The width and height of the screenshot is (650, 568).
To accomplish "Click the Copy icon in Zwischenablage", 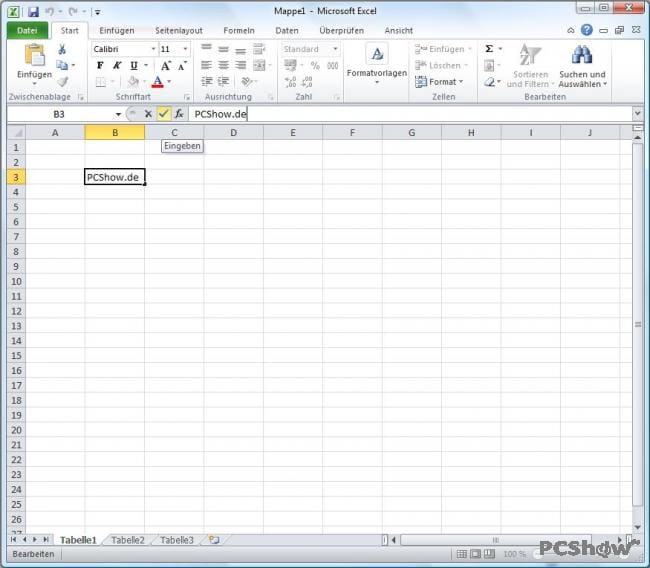I will (x=62, y=65).
